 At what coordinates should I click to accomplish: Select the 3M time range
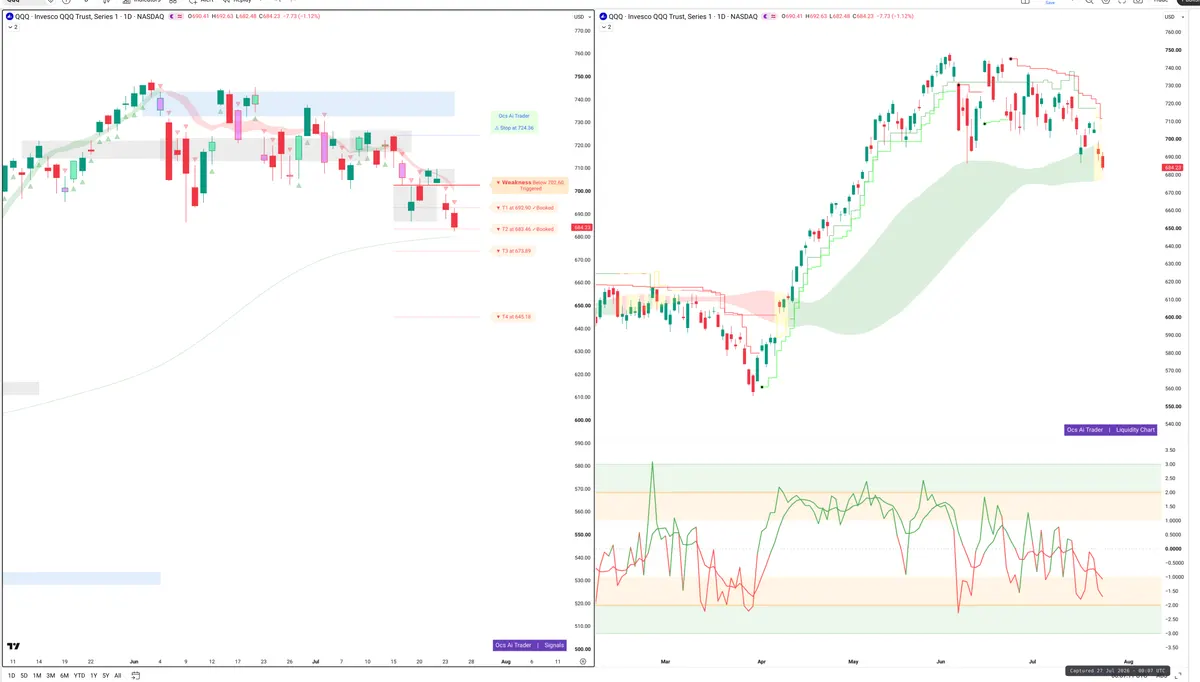[50, 675]
